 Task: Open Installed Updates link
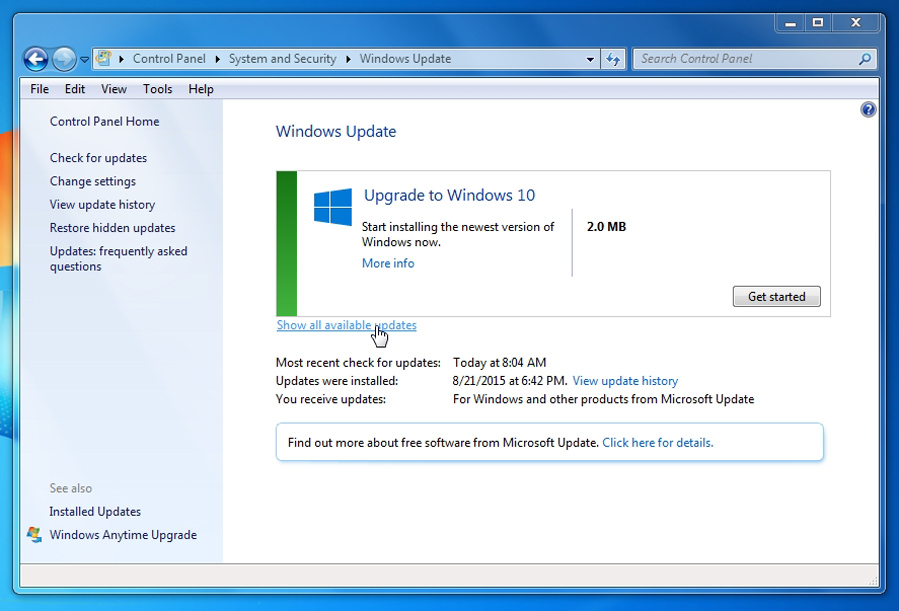(95, 511)
